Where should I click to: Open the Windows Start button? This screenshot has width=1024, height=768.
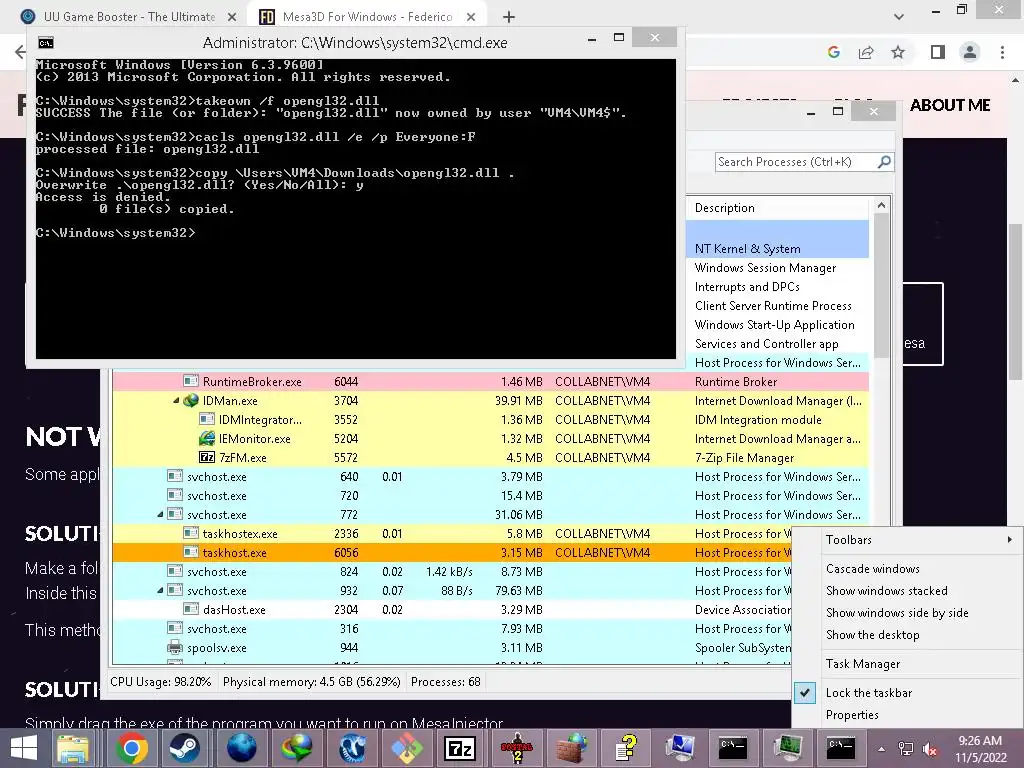click(x=24, y=748)
